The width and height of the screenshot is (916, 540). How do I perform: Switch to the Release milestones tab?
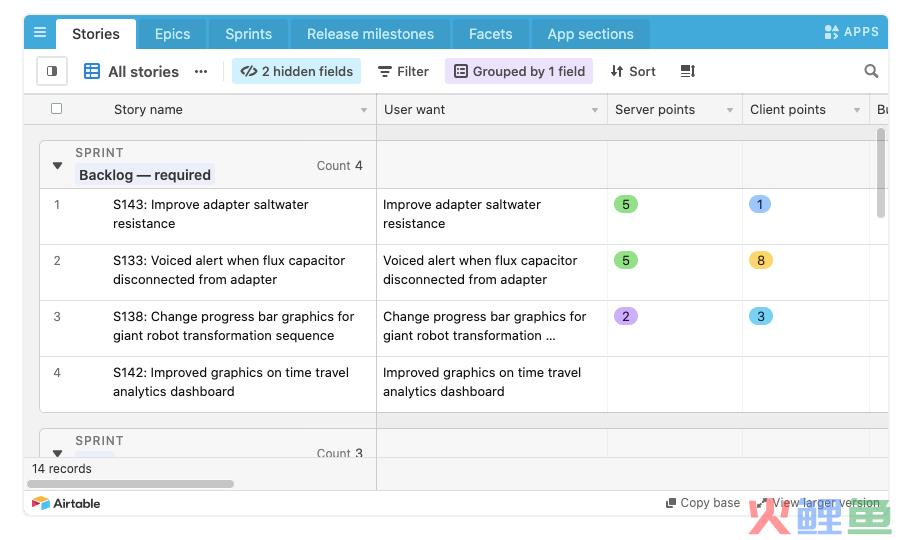(x=370, y=34)
